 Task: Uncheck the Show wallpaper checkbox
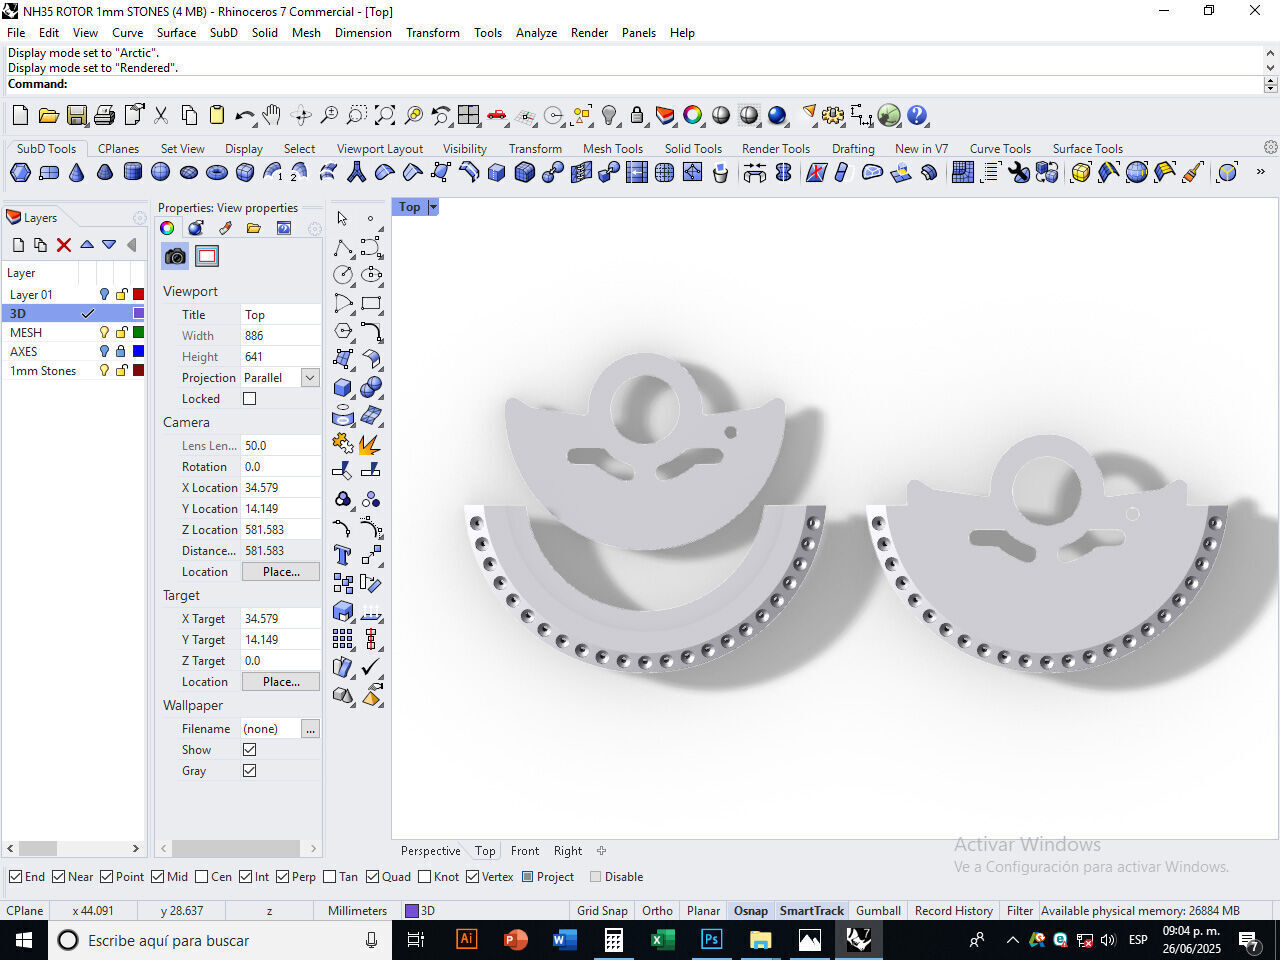pyautogui.click(x=250, y=749)
